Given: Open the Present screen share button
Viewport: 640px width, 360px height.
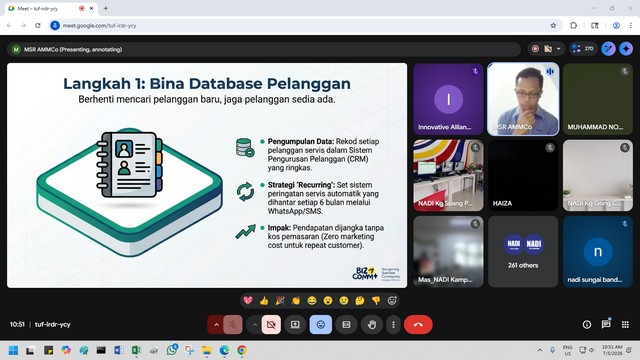Looking at the screenshot, I should (295, 324).
